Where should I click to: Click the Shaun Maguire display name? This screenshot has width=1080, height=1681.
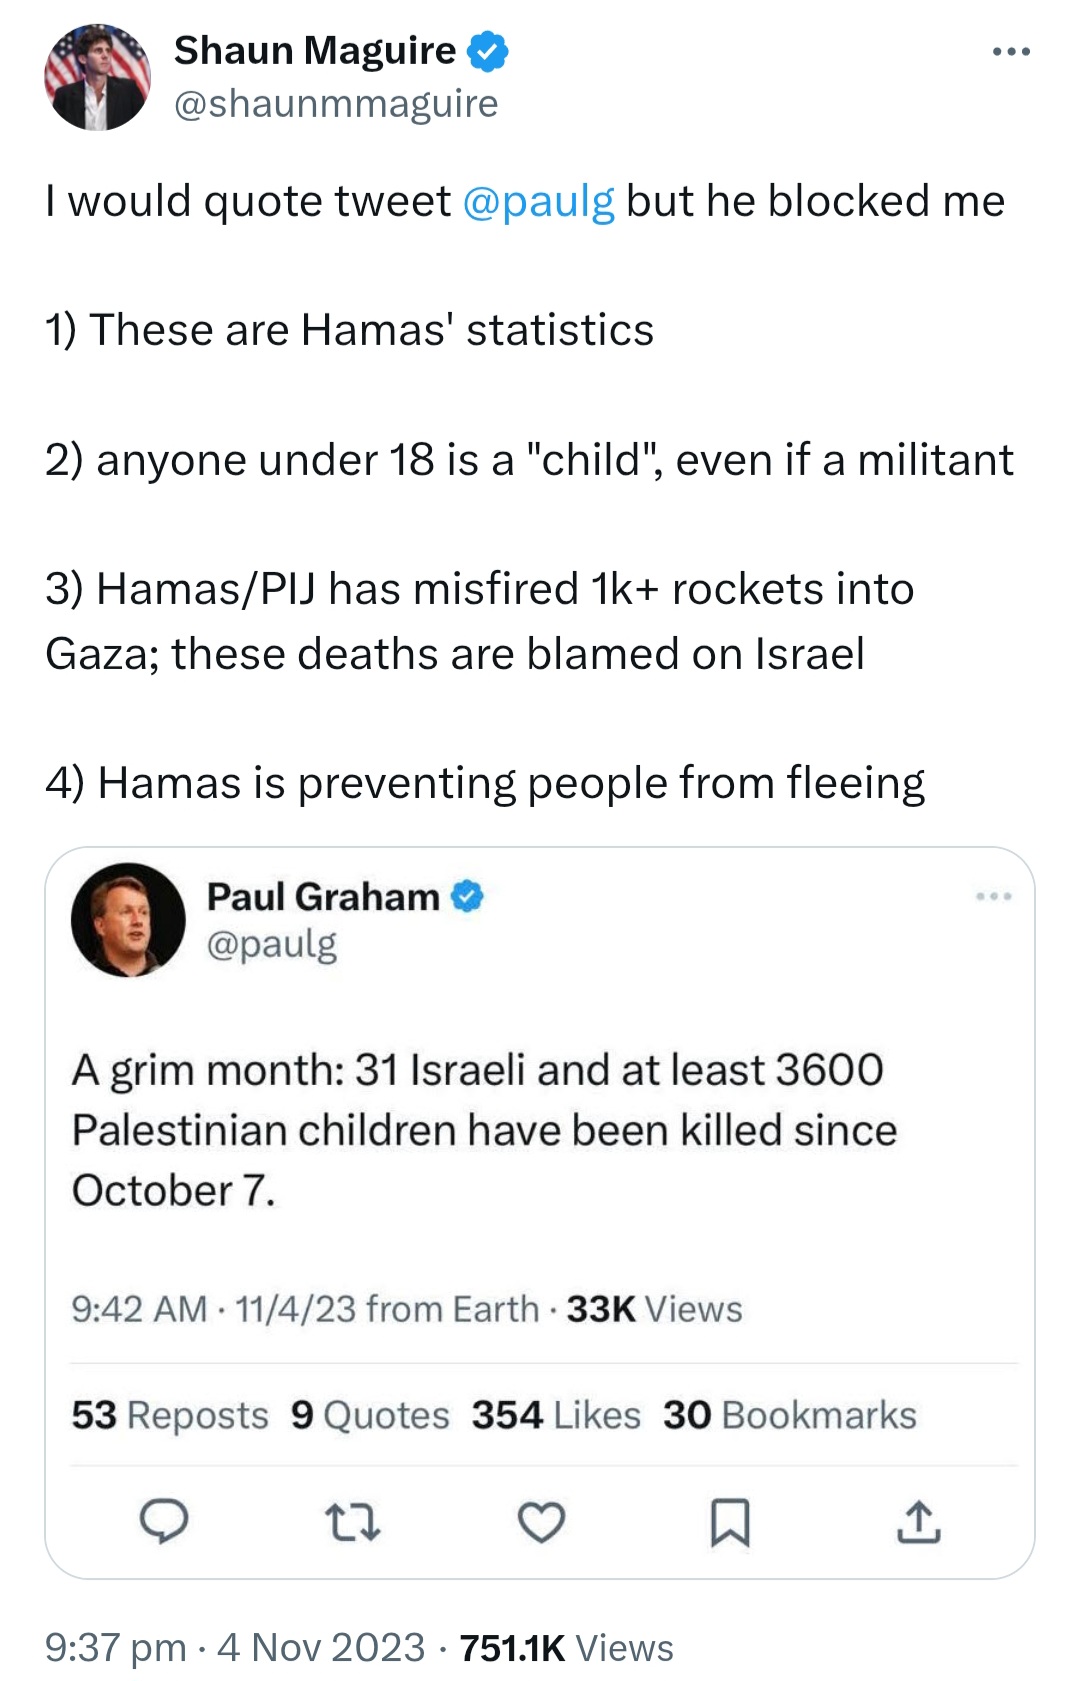[315, 50]
